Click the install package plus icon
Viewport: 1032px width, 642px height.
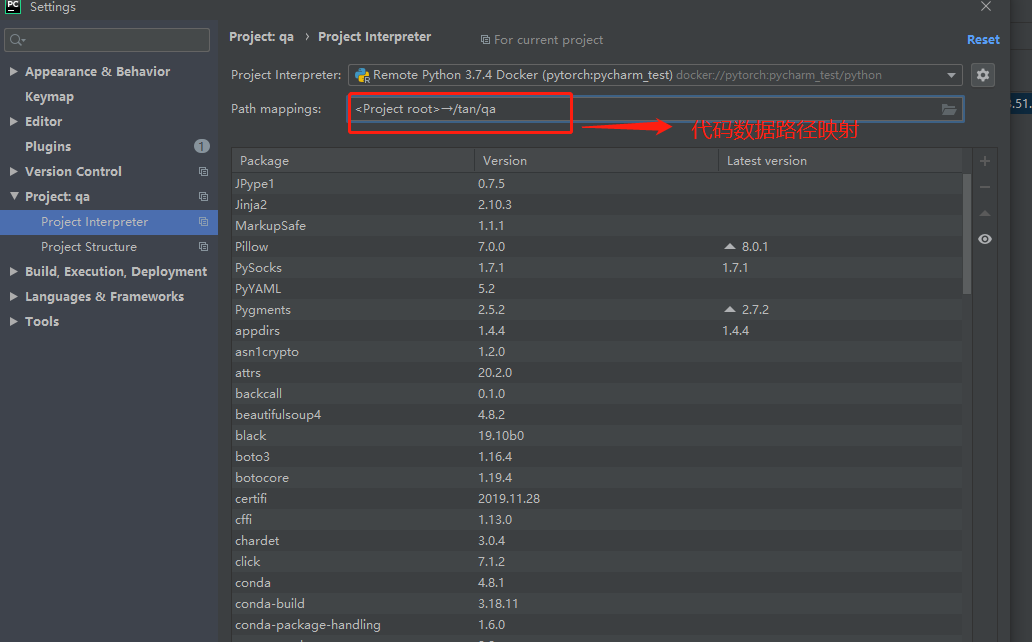(x=984, y=160)
